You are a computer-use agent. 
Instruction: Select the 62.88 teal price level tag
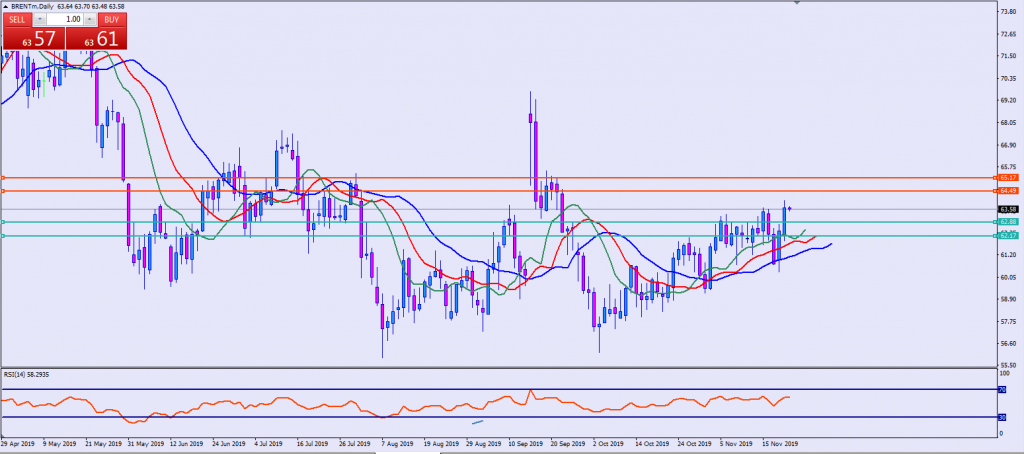tap(1007, 221)
